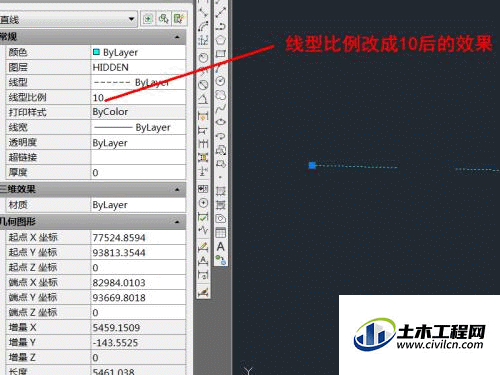Select the Construction Line draw tool

[220, 12]
